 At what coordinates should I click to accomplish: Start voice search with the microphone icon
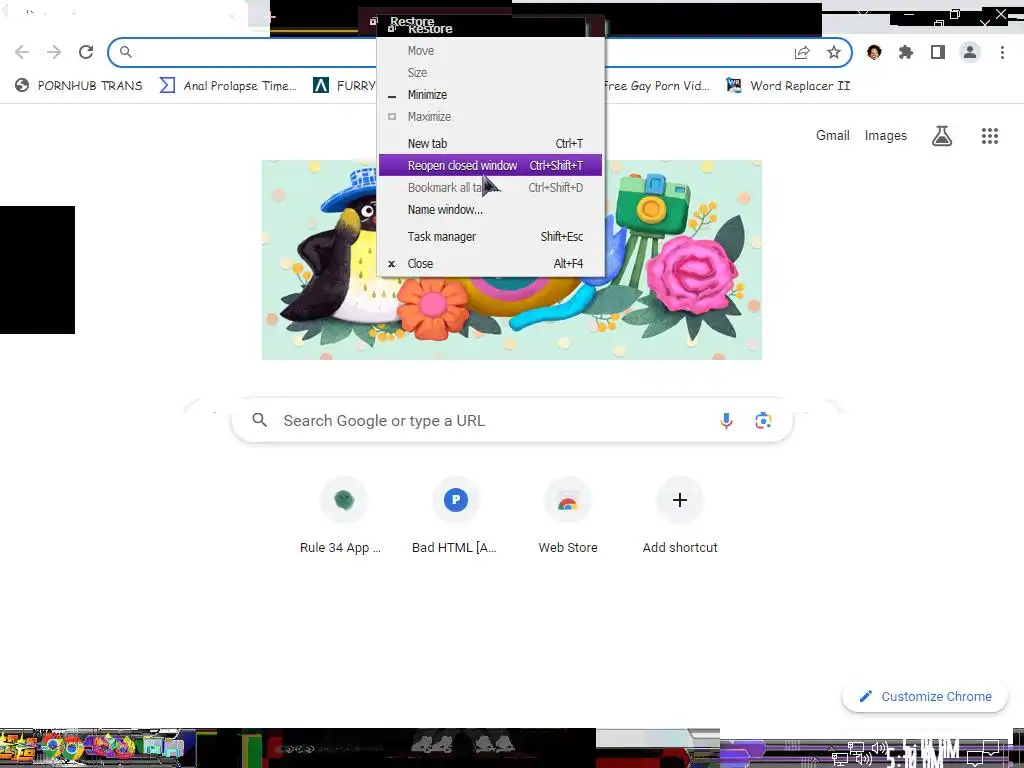tap(726, 421)
